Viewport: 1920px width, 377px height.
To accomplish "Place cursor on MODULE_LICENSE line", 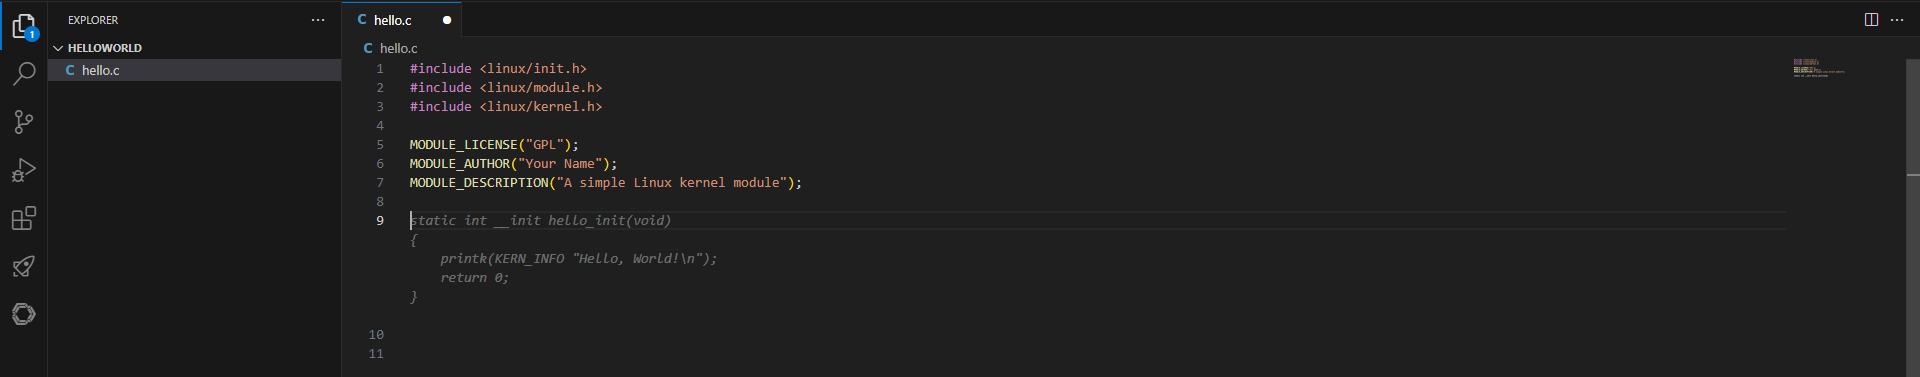I will [x=494, y=145].
